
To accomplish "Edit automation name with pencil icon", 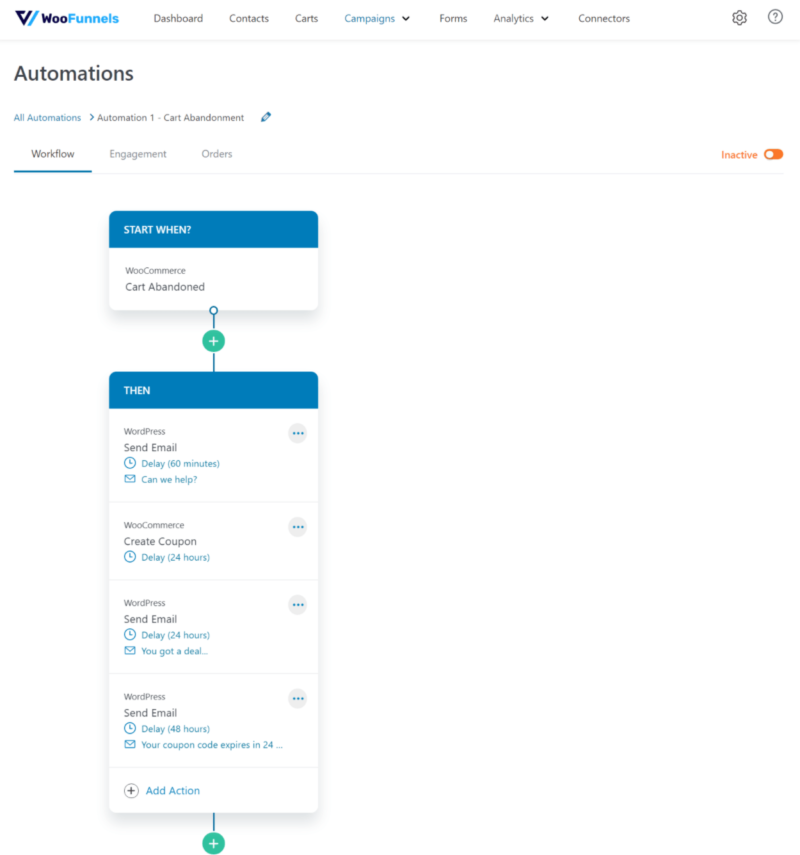I will (x=266, y=117).
